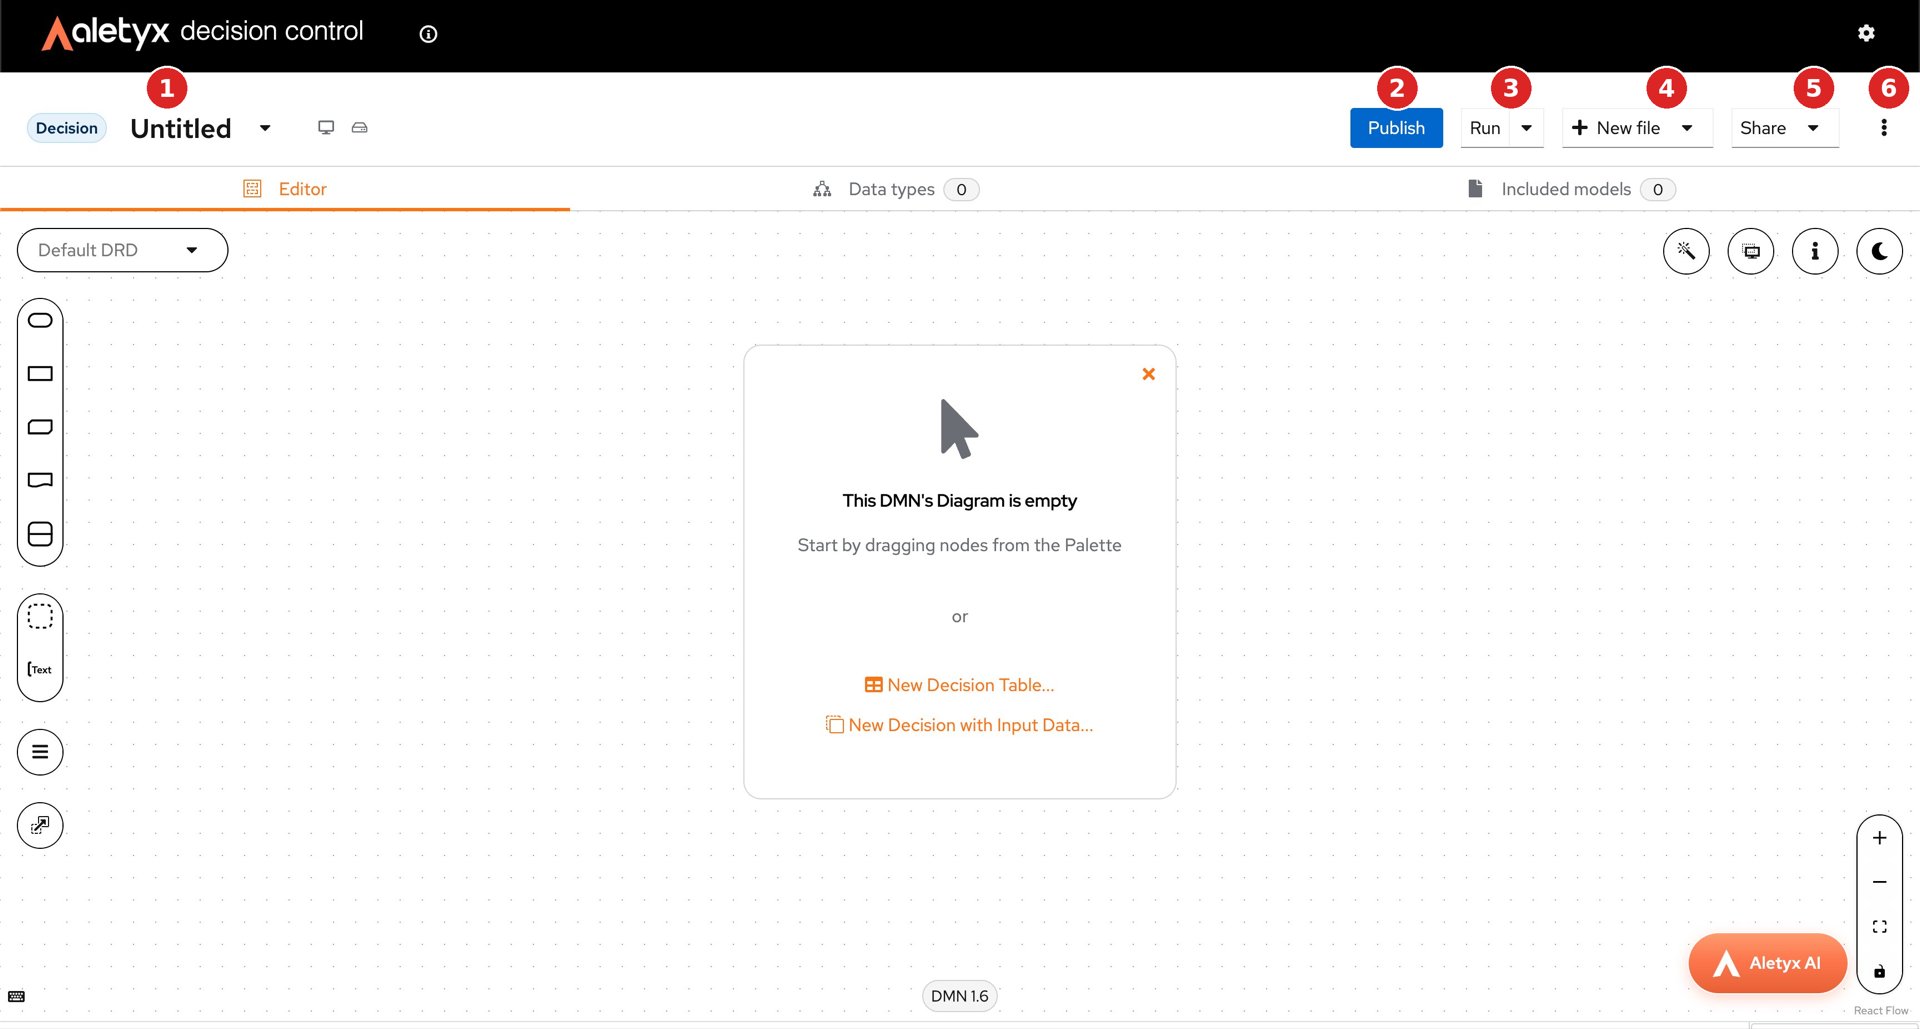Close the empty diagram dialog
Screen dimensions: 1920x1029
1149,374
